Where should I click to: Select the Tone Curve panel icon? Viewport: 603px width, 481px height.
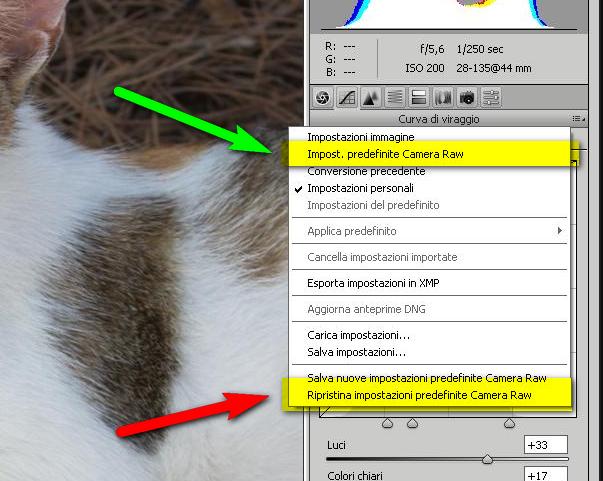[347, 97]
